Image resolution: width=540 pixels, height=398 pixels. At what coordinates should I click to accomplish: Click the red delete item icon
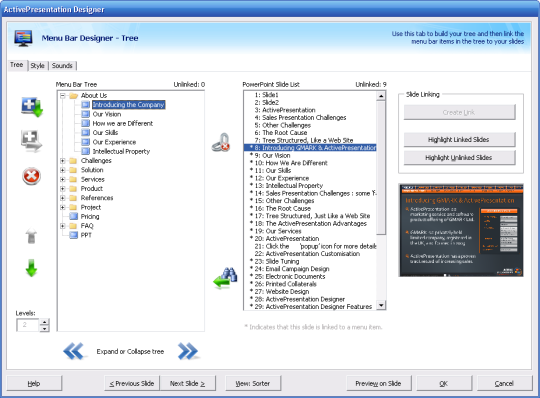(x=31, y=176)
